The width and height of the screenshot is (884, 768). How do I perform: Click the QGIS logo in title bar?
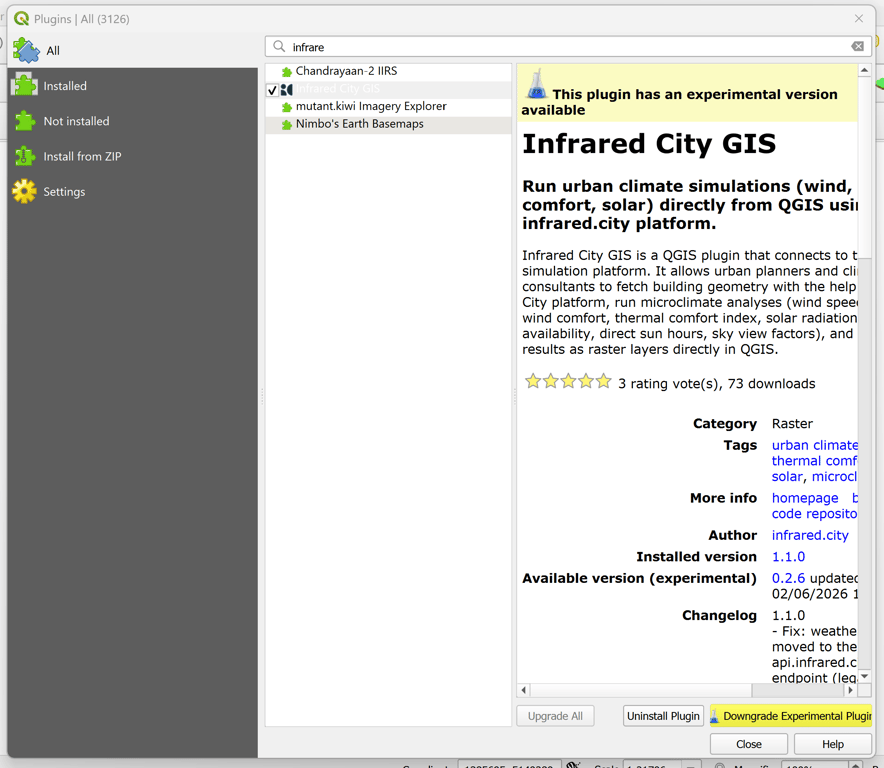click(21, 19)
